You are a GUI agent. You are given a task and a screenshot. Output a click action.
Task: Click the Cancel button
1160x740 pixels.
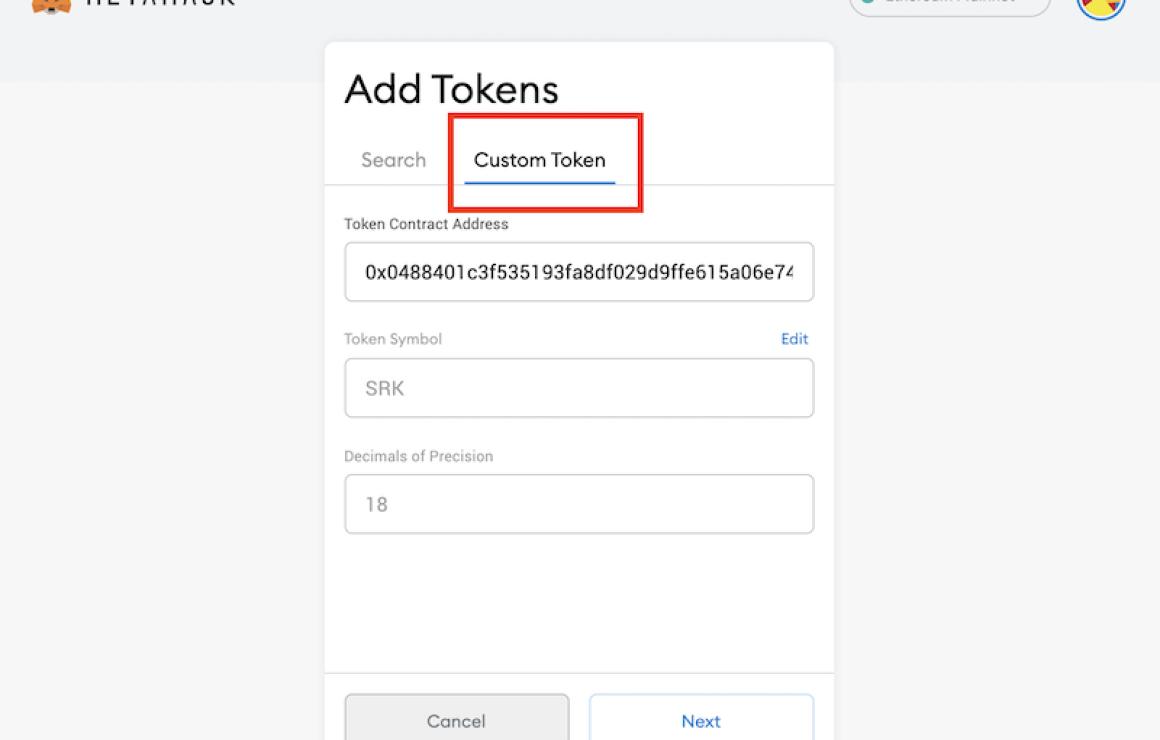click(456, 718)
